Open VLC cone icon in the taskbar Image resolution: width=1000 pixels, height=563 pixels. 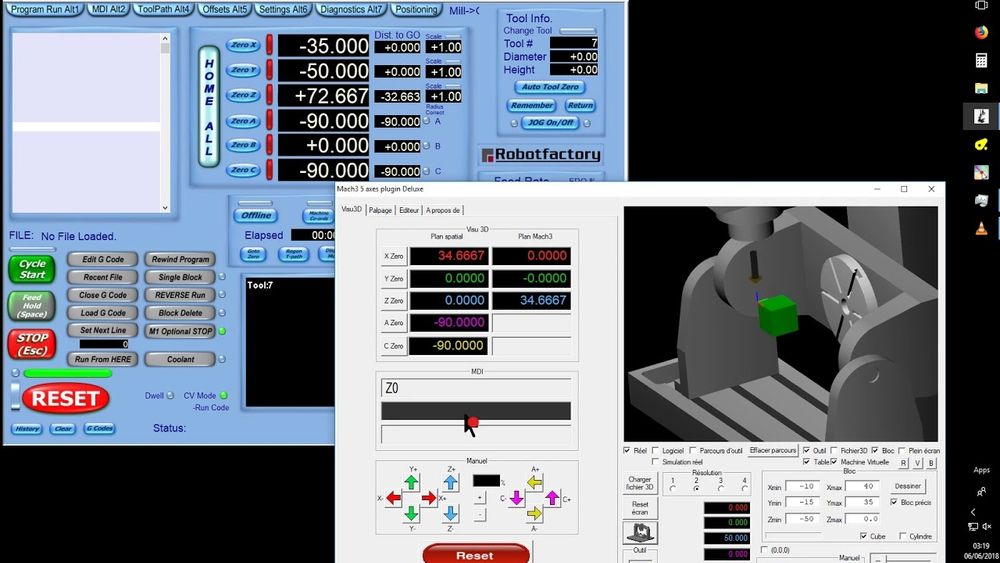982,228
